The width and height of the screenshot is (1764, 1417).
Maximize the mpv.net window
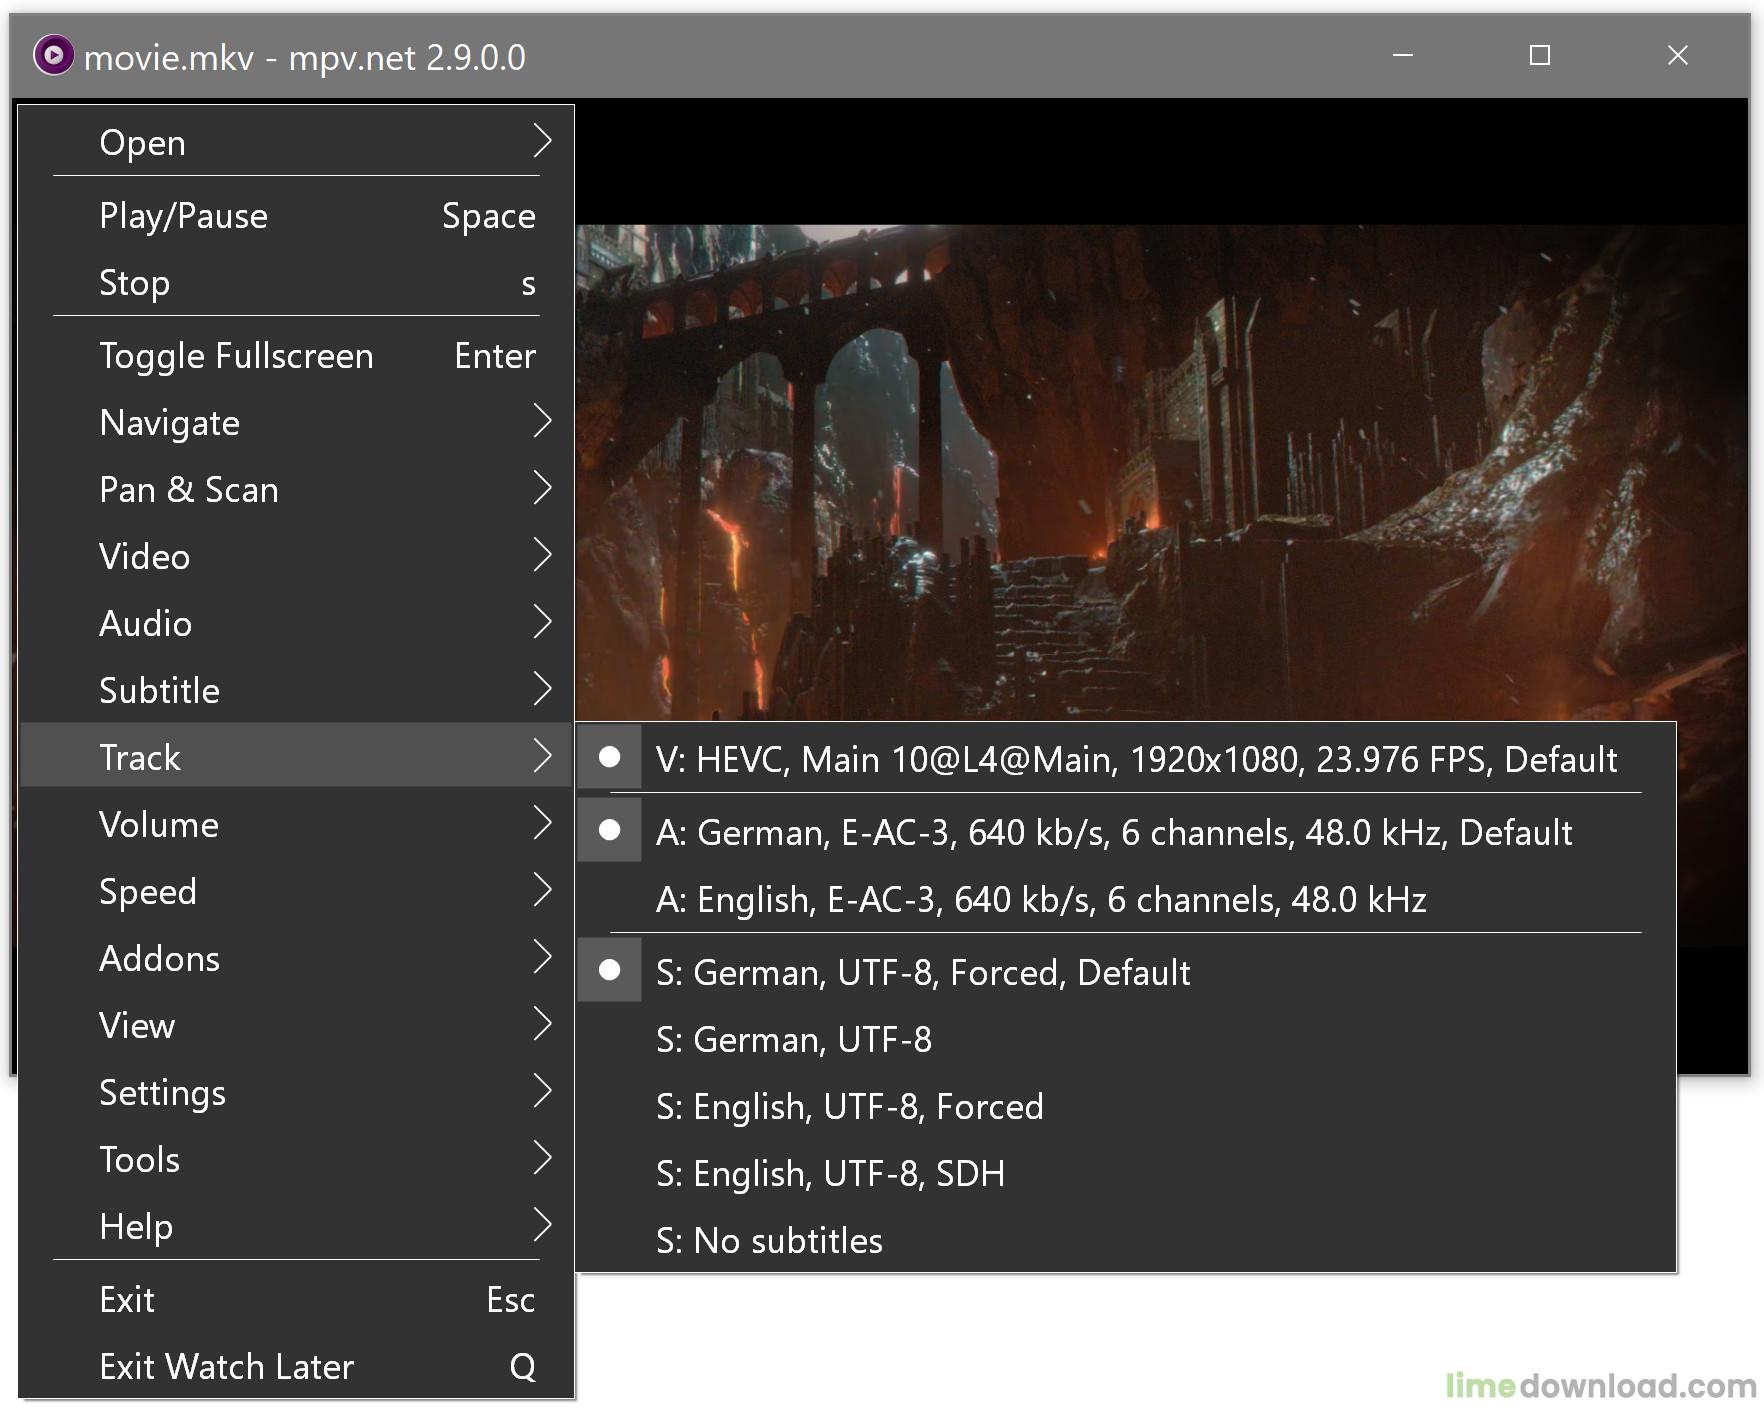click(x=1540, y=56)
